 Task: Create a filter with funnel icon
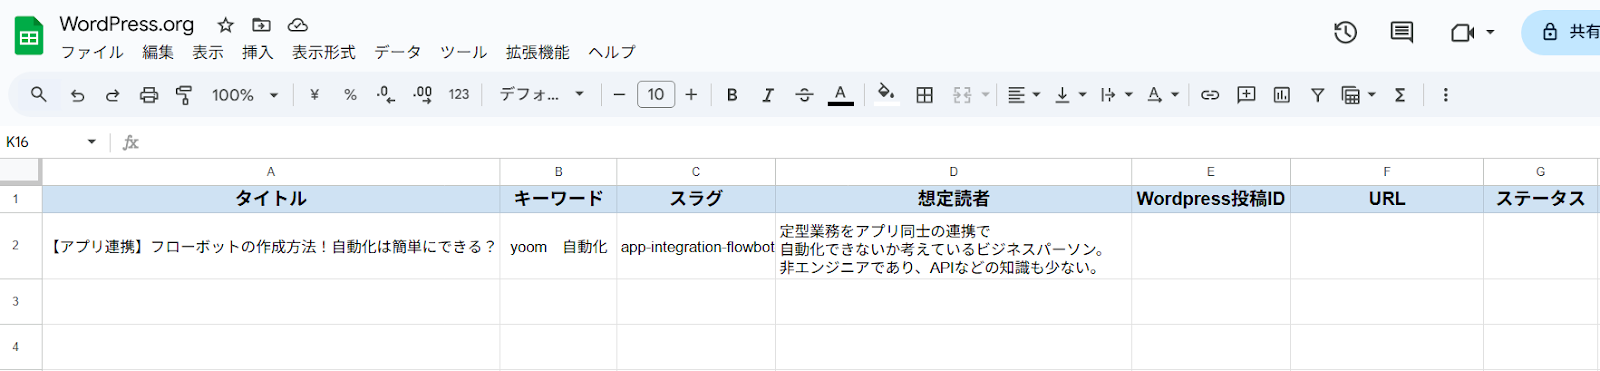[1318, 95]
